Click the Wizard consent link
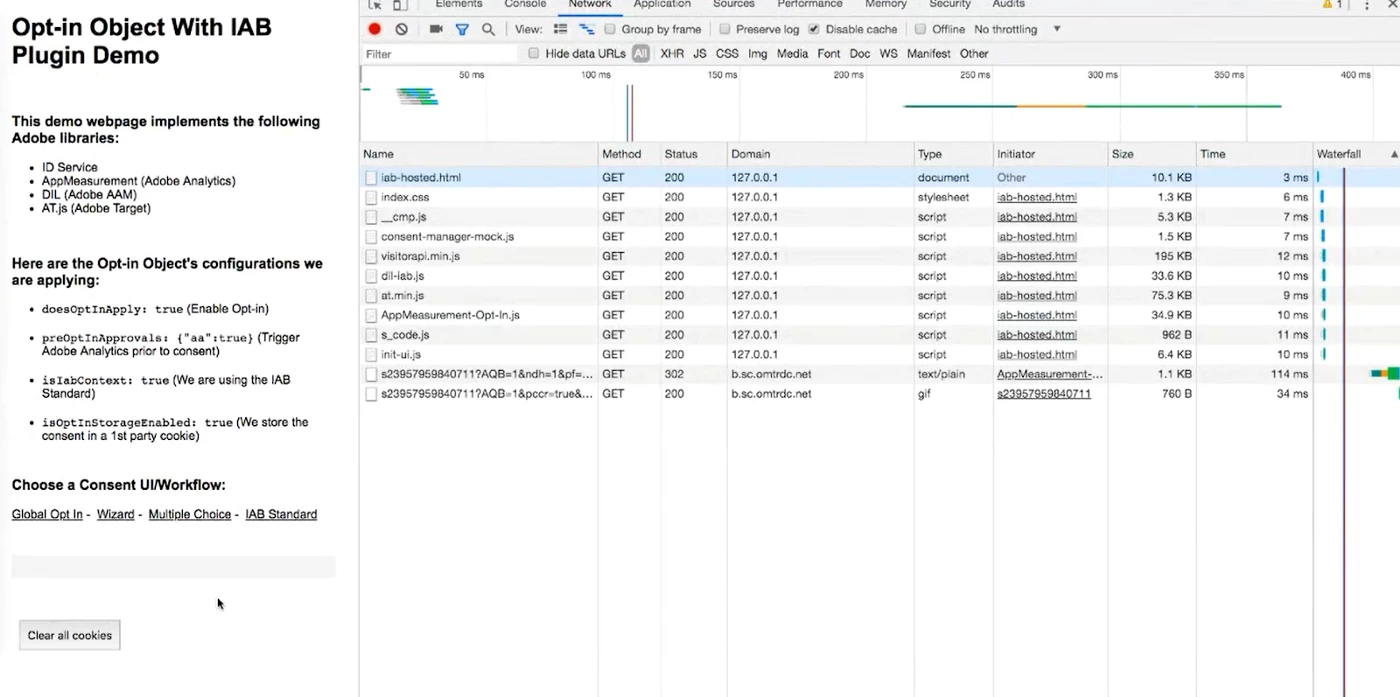The height and width of the screenshot is (697, 1400). click(115, 515)
